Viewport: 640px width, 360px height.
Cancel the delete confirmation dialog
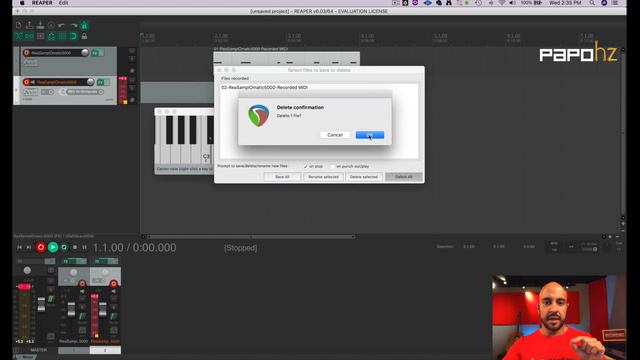[335, 135]
